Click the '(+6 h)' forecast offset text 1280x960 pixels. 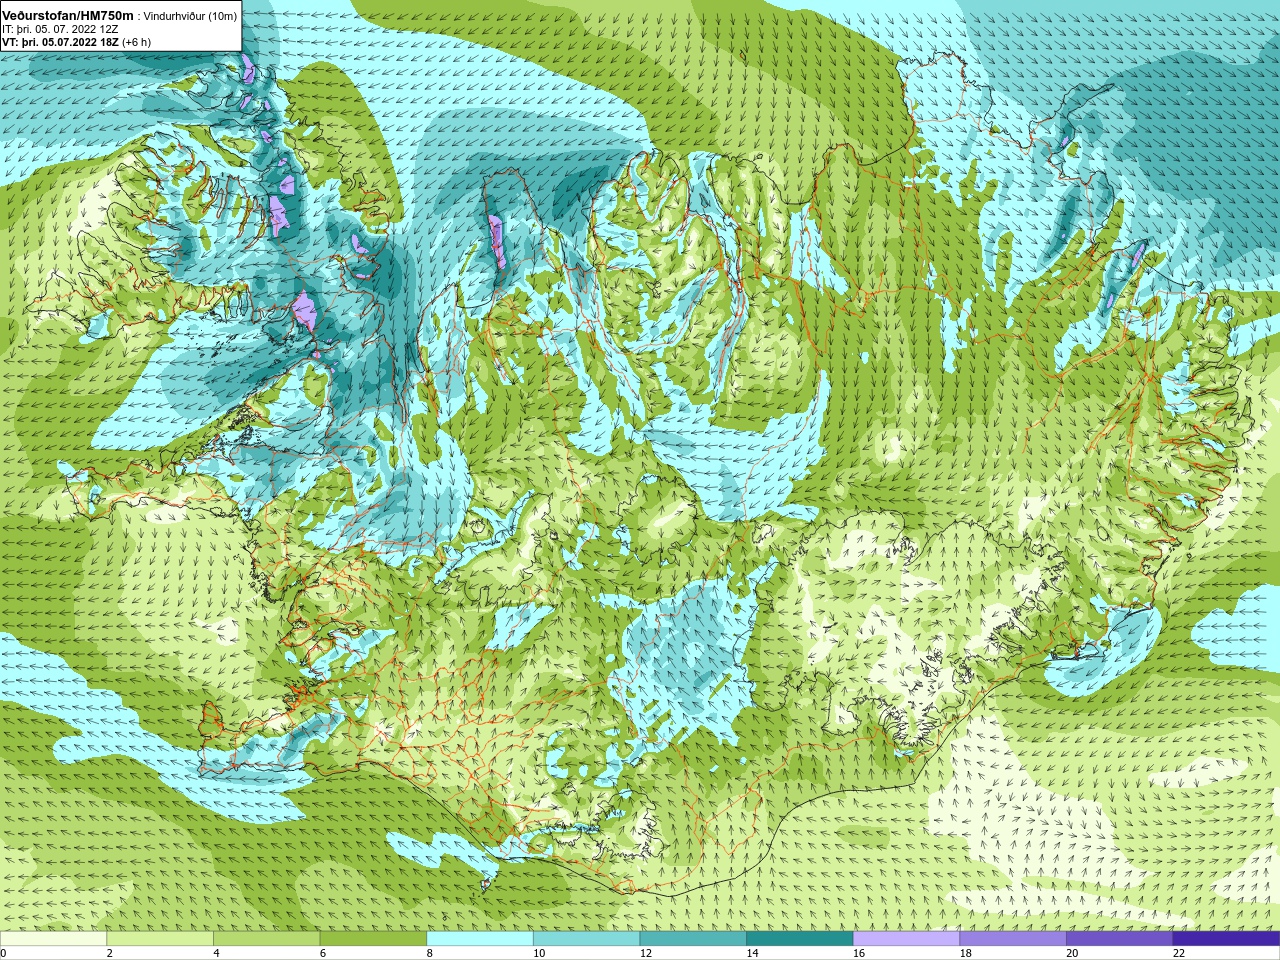[x=137, y=42]
